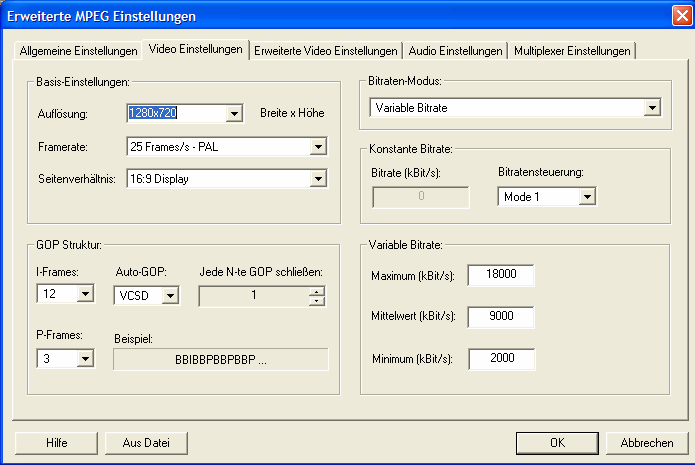
Task: Open the Bitraten-Modus dropdown
Action: point(651,107)
